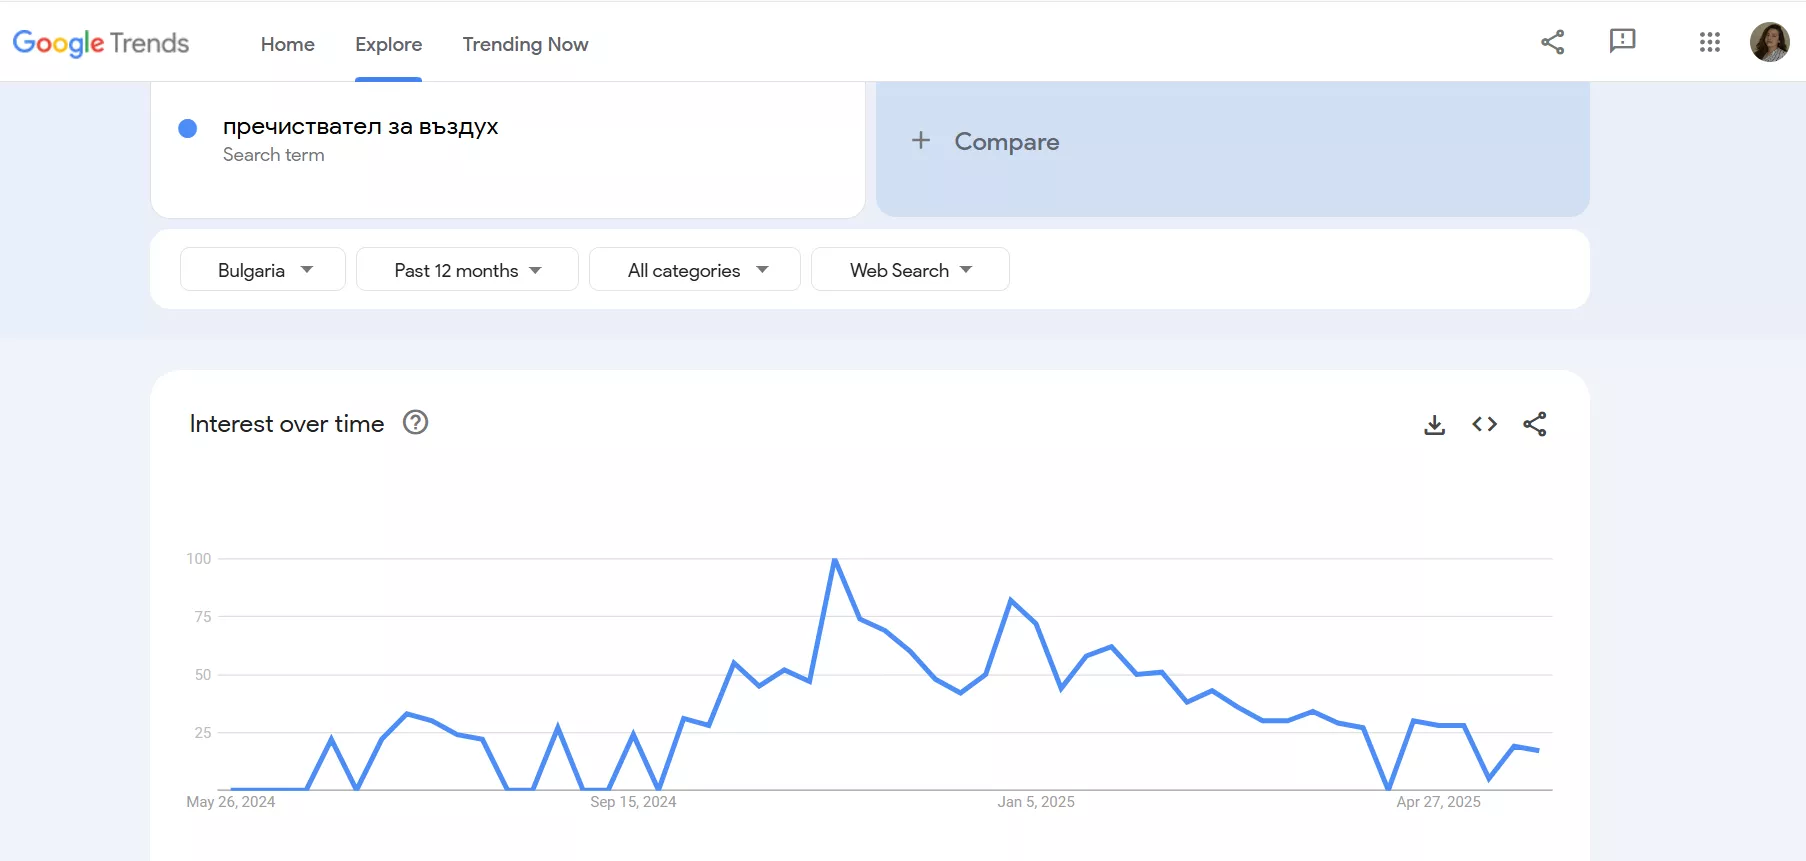Screen dimensions: 1806x861
Task: Click the Jan 5, 2025 axis label
Action: coord(1036,802)
